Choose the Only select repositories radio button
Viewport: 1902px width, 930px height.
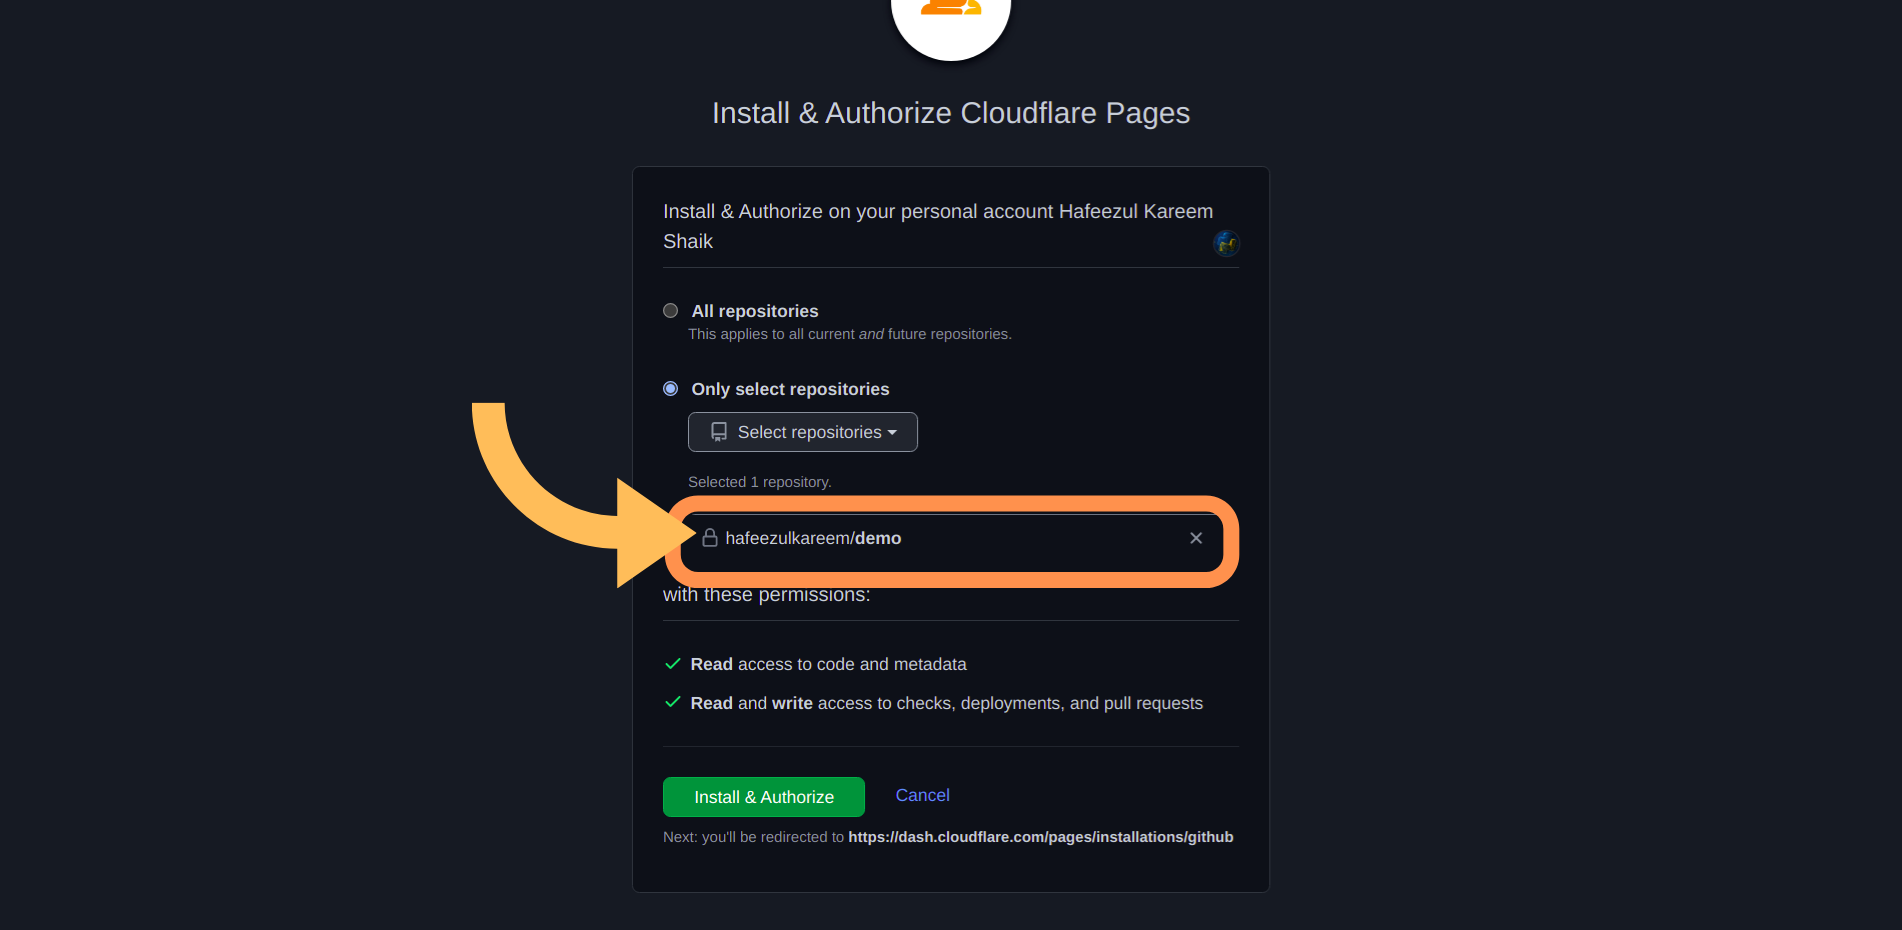coord(671,389)
